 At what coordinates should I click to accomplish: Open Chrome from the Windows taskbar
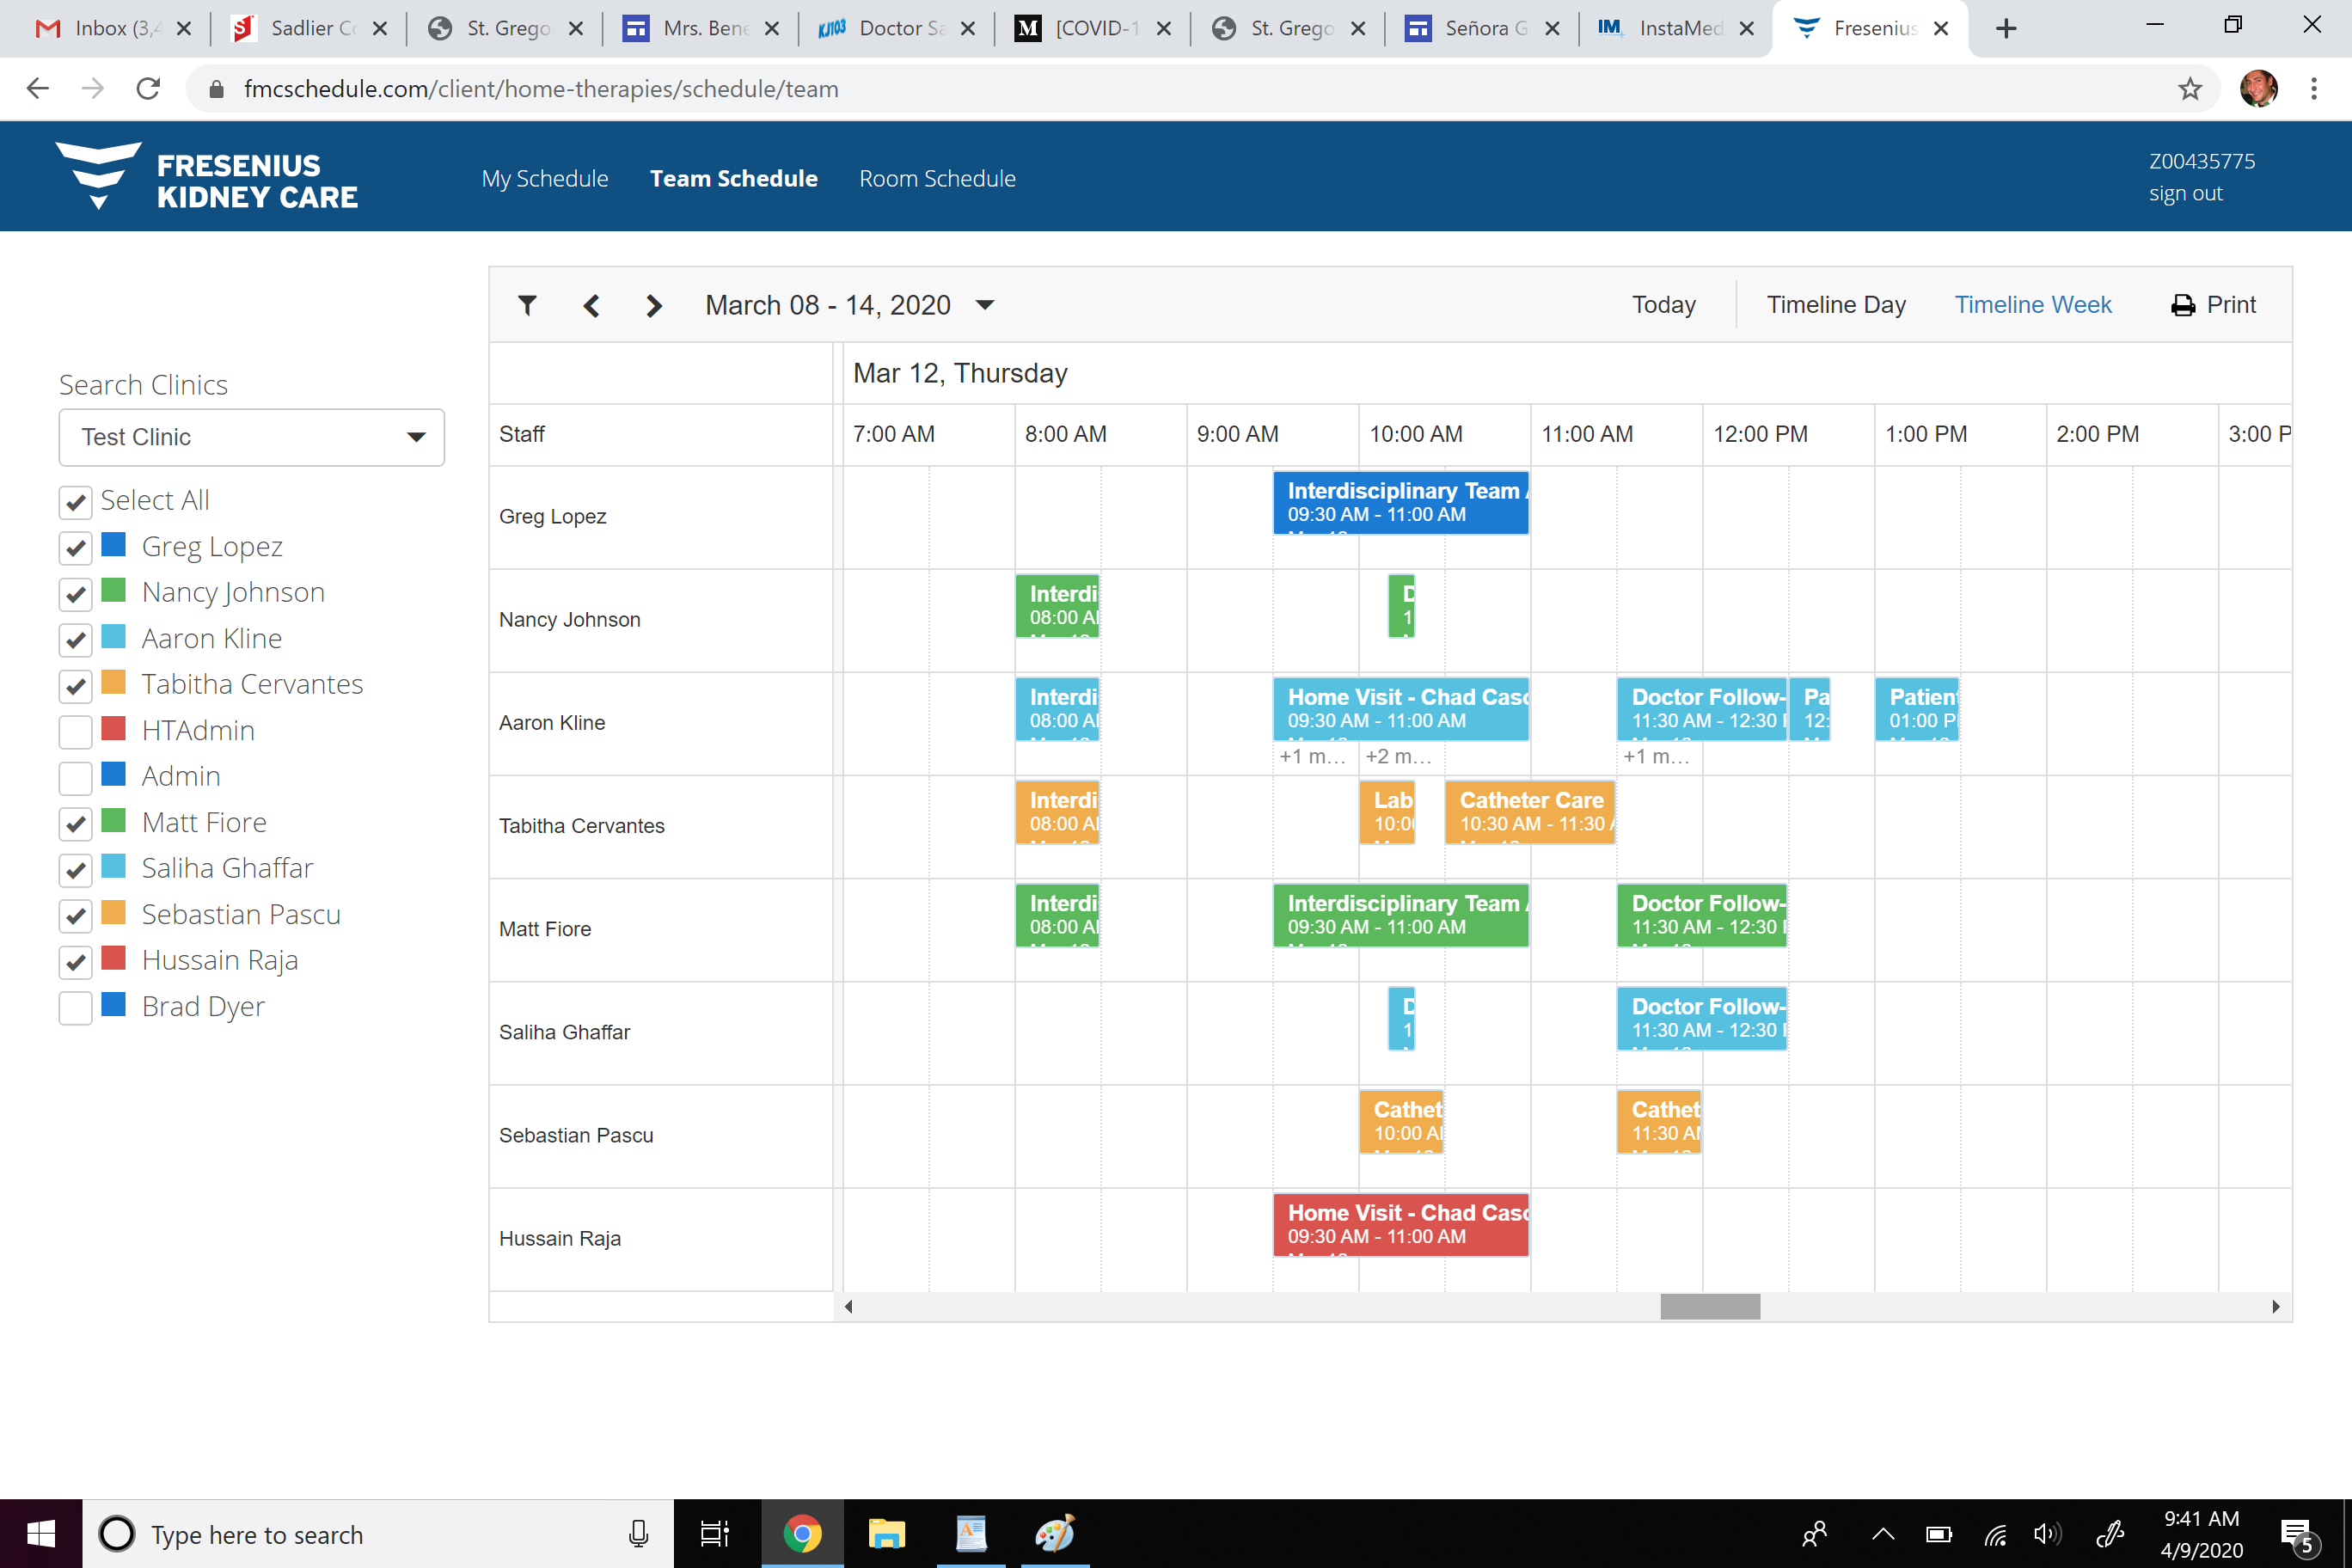pos(802,1533)
